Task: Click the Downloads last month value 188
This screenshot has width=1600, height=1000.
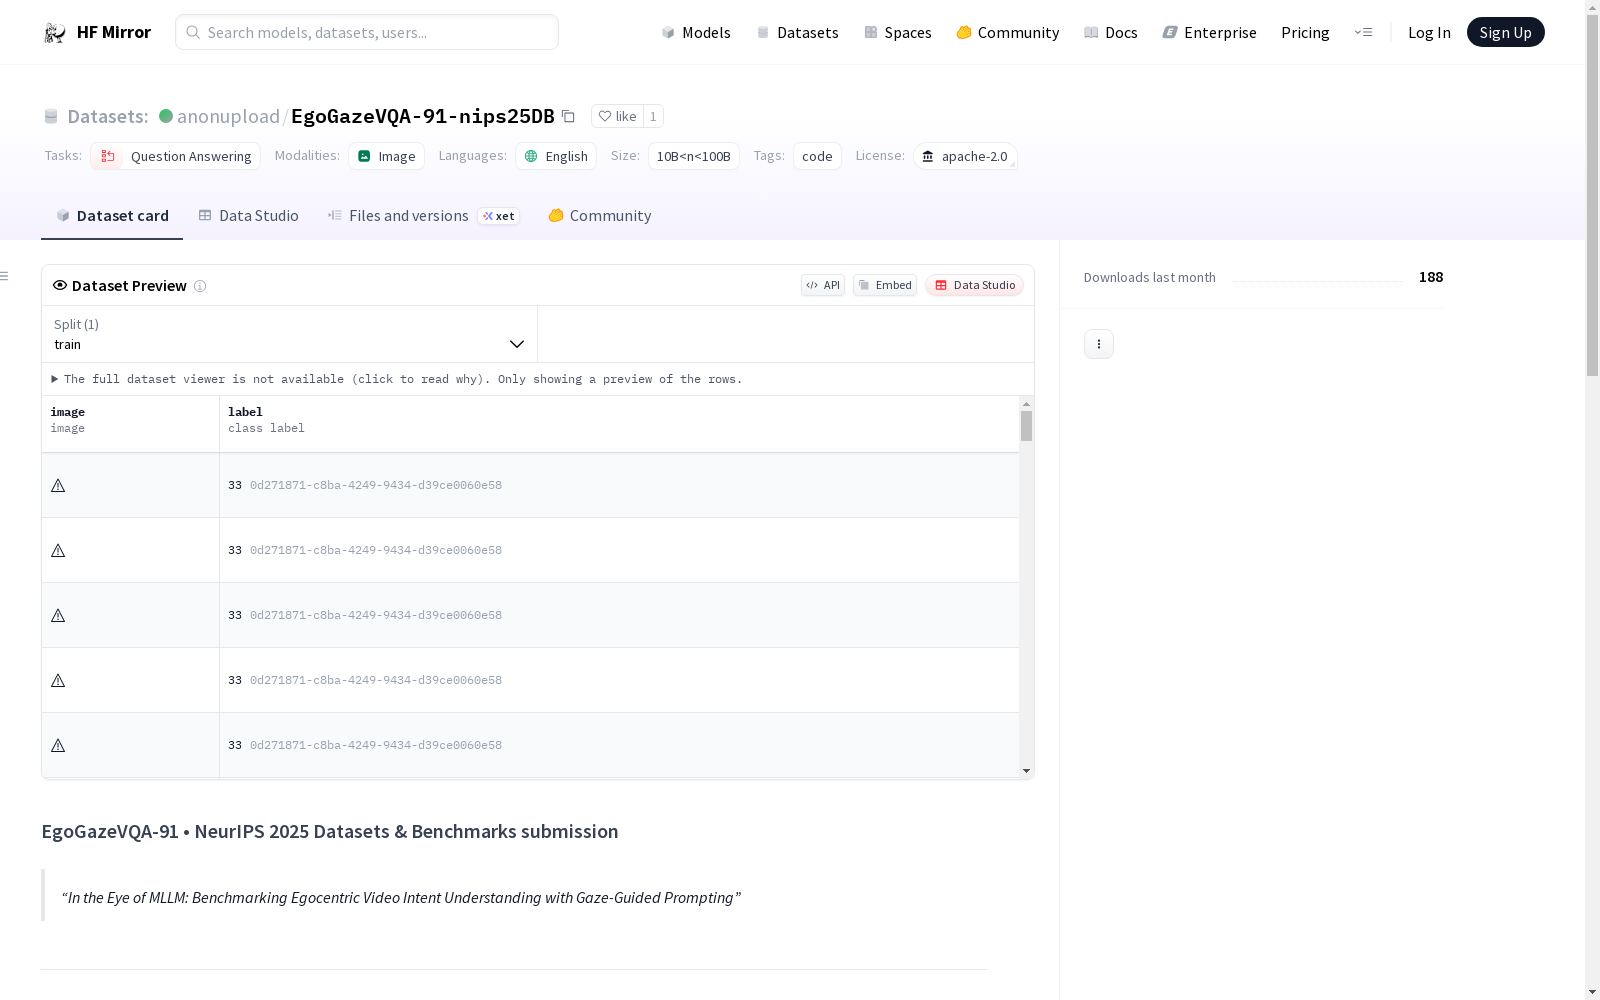Action: point(1431,277)
